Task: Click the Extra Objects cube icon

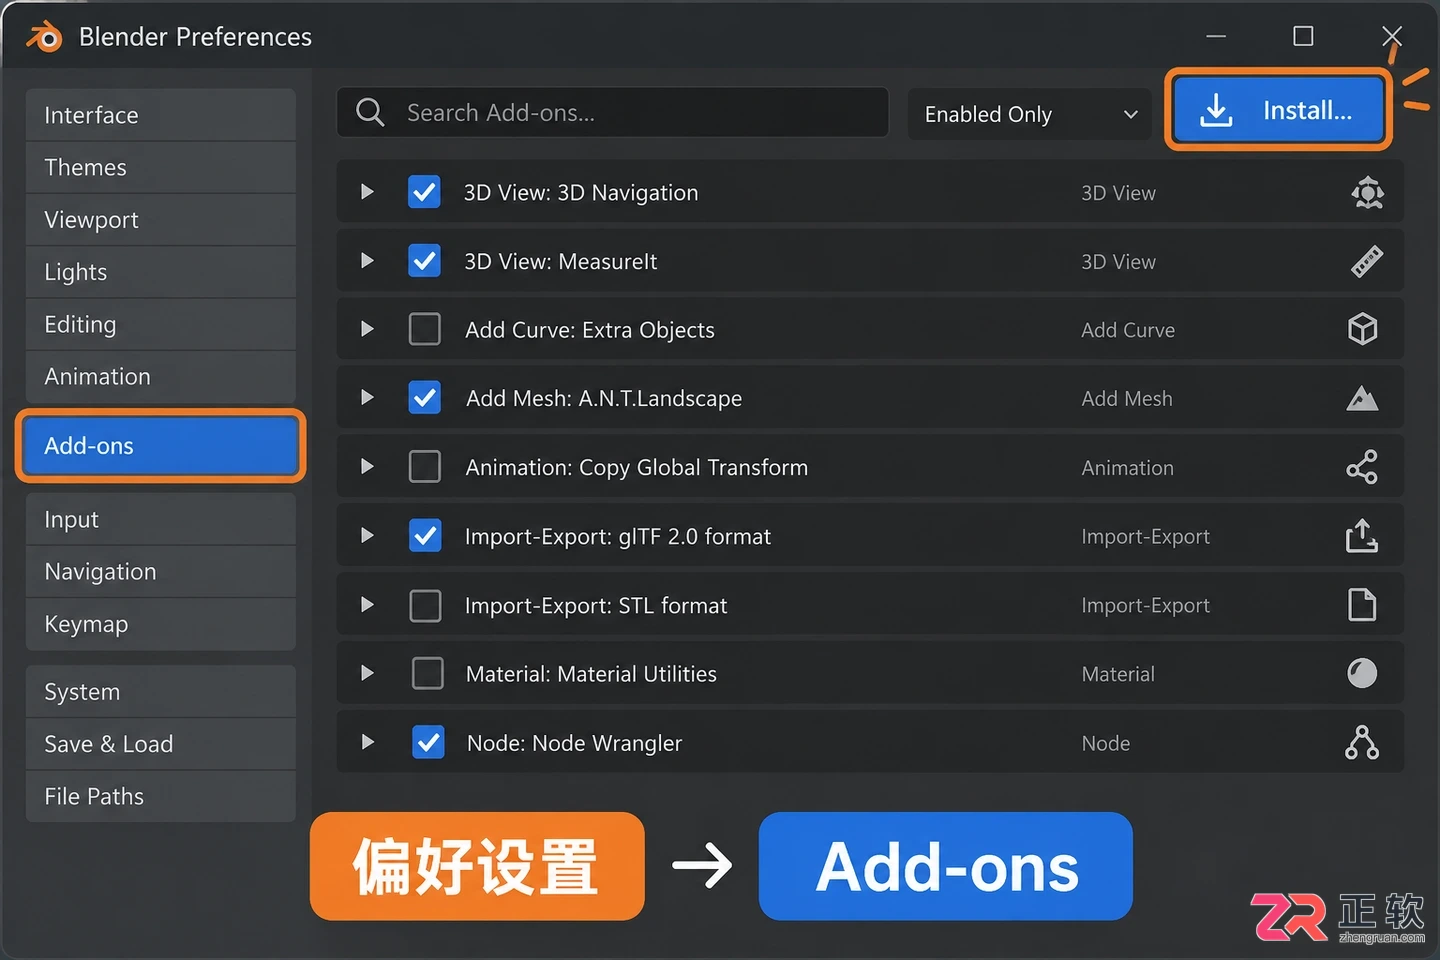Action: (x=1362, y=329)
